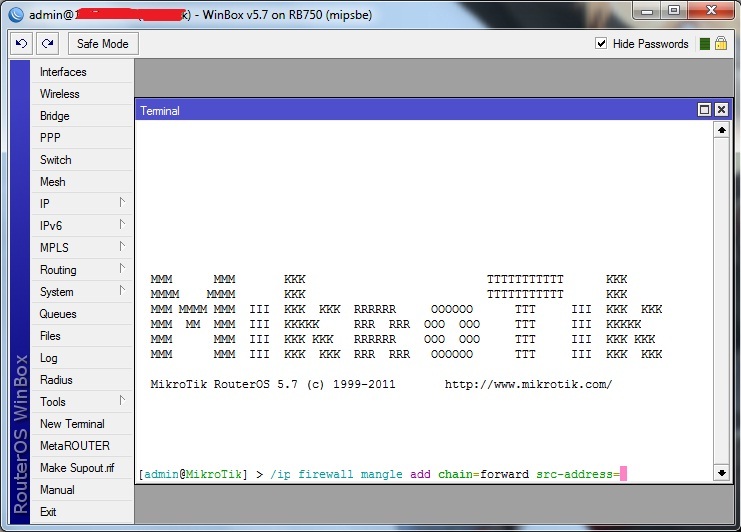The width and height of the screenshot is (741, 532).
Task: Close the WinBox window
Action: pyautogui.click(x=711, y=11)
